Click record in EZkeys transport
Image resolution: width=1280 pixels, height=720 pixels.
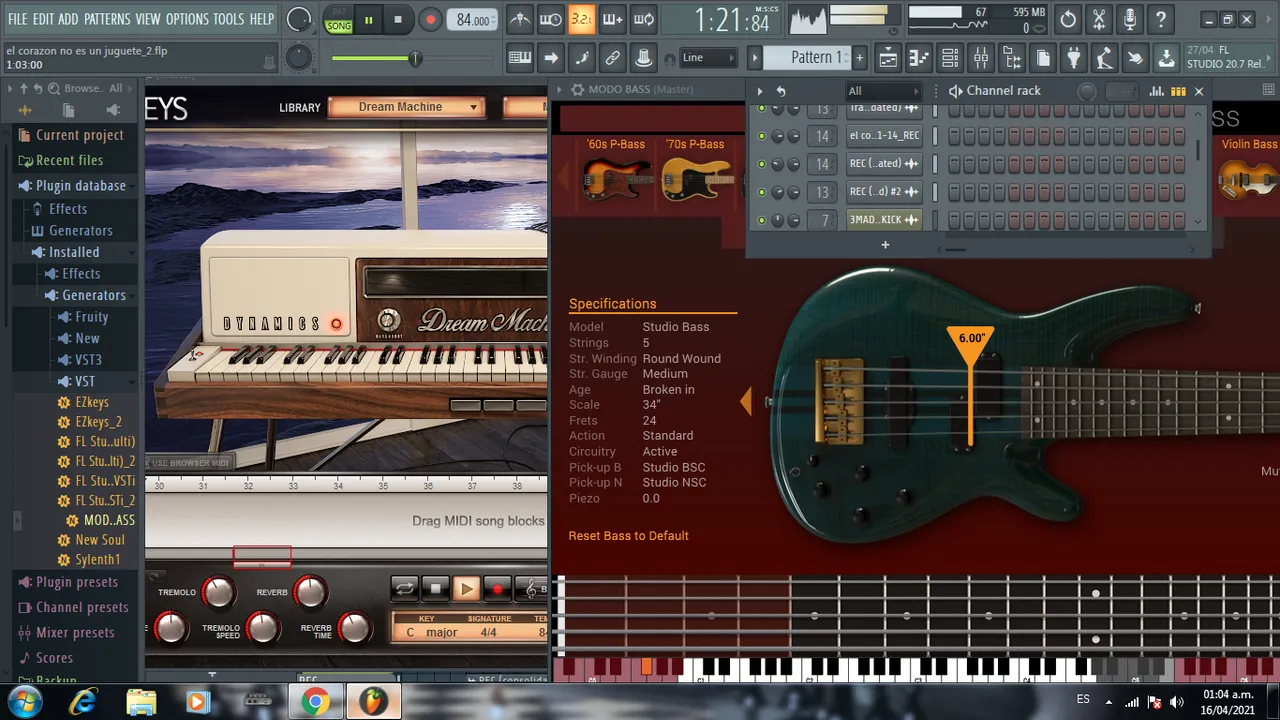[x=497, y=589]
